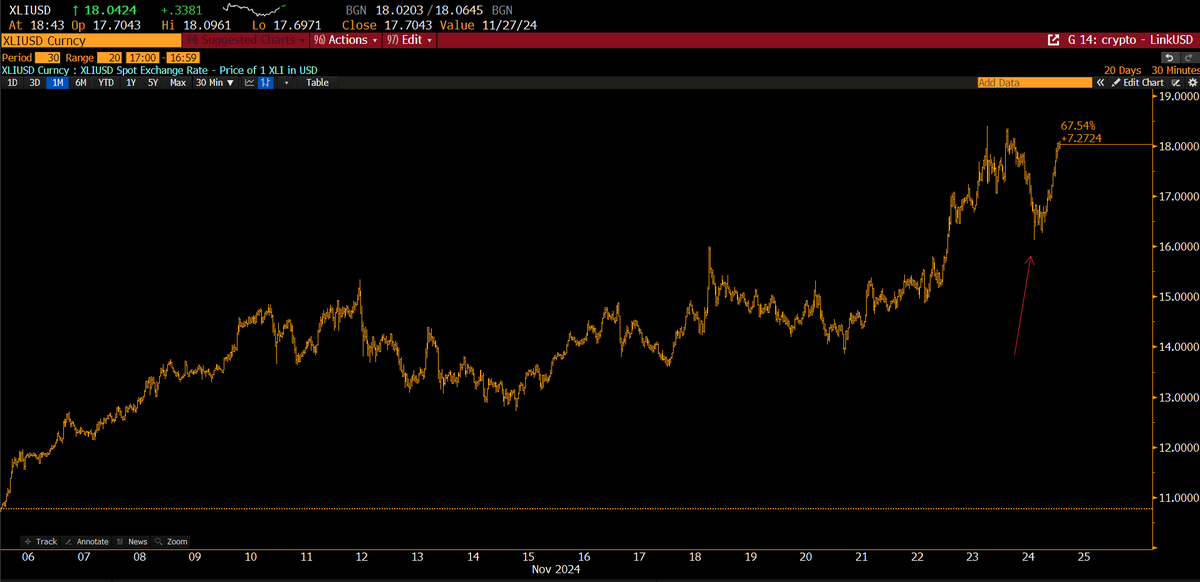Select the YTD range tab
This screenshot has width=1200, height=582.
tap(106, 82)
